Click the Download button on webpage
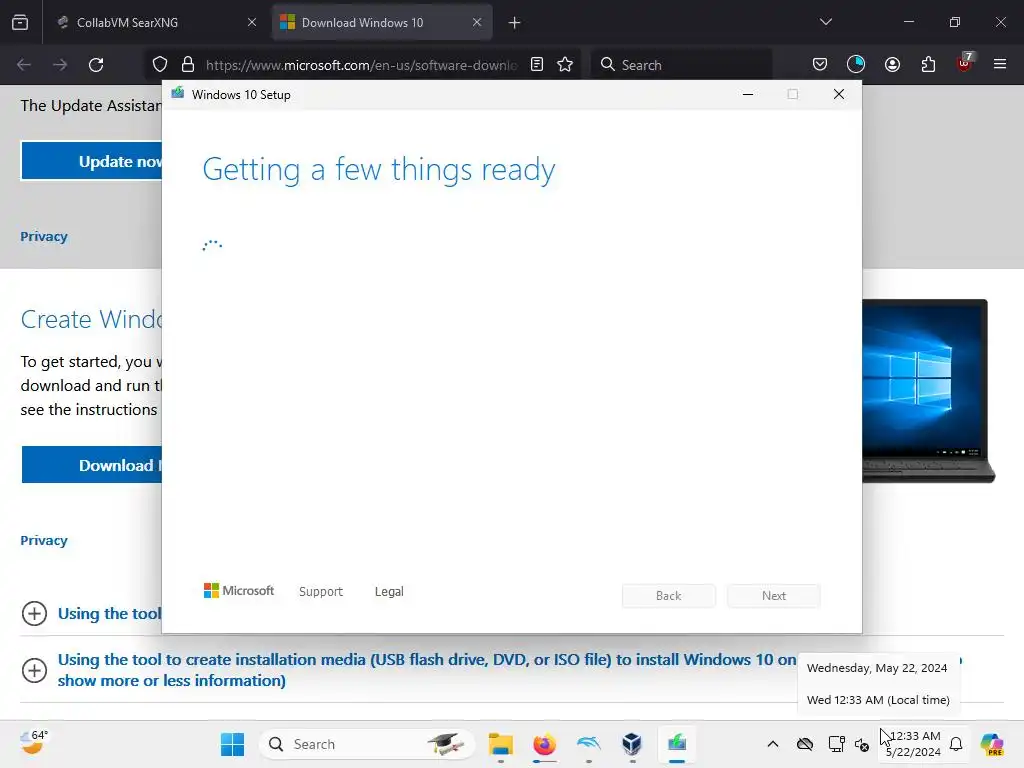1024x768 pixels. (91, 465)
